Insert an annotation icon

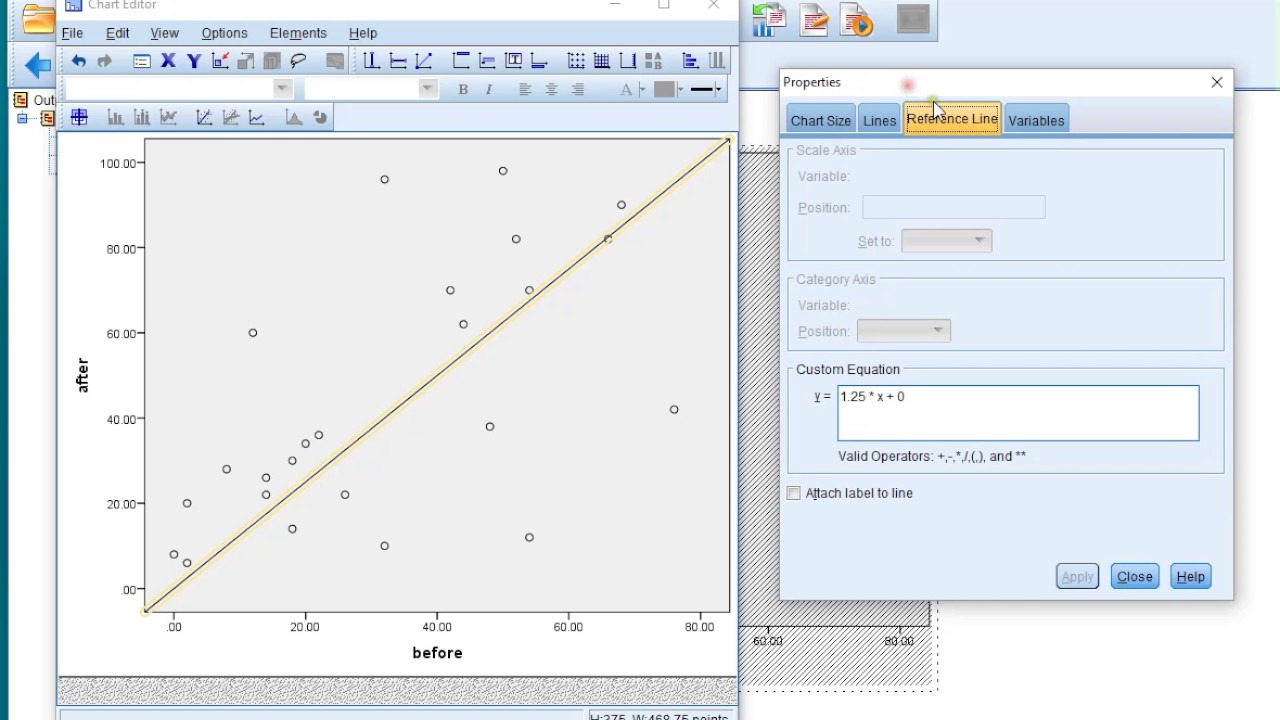[487, 61]
